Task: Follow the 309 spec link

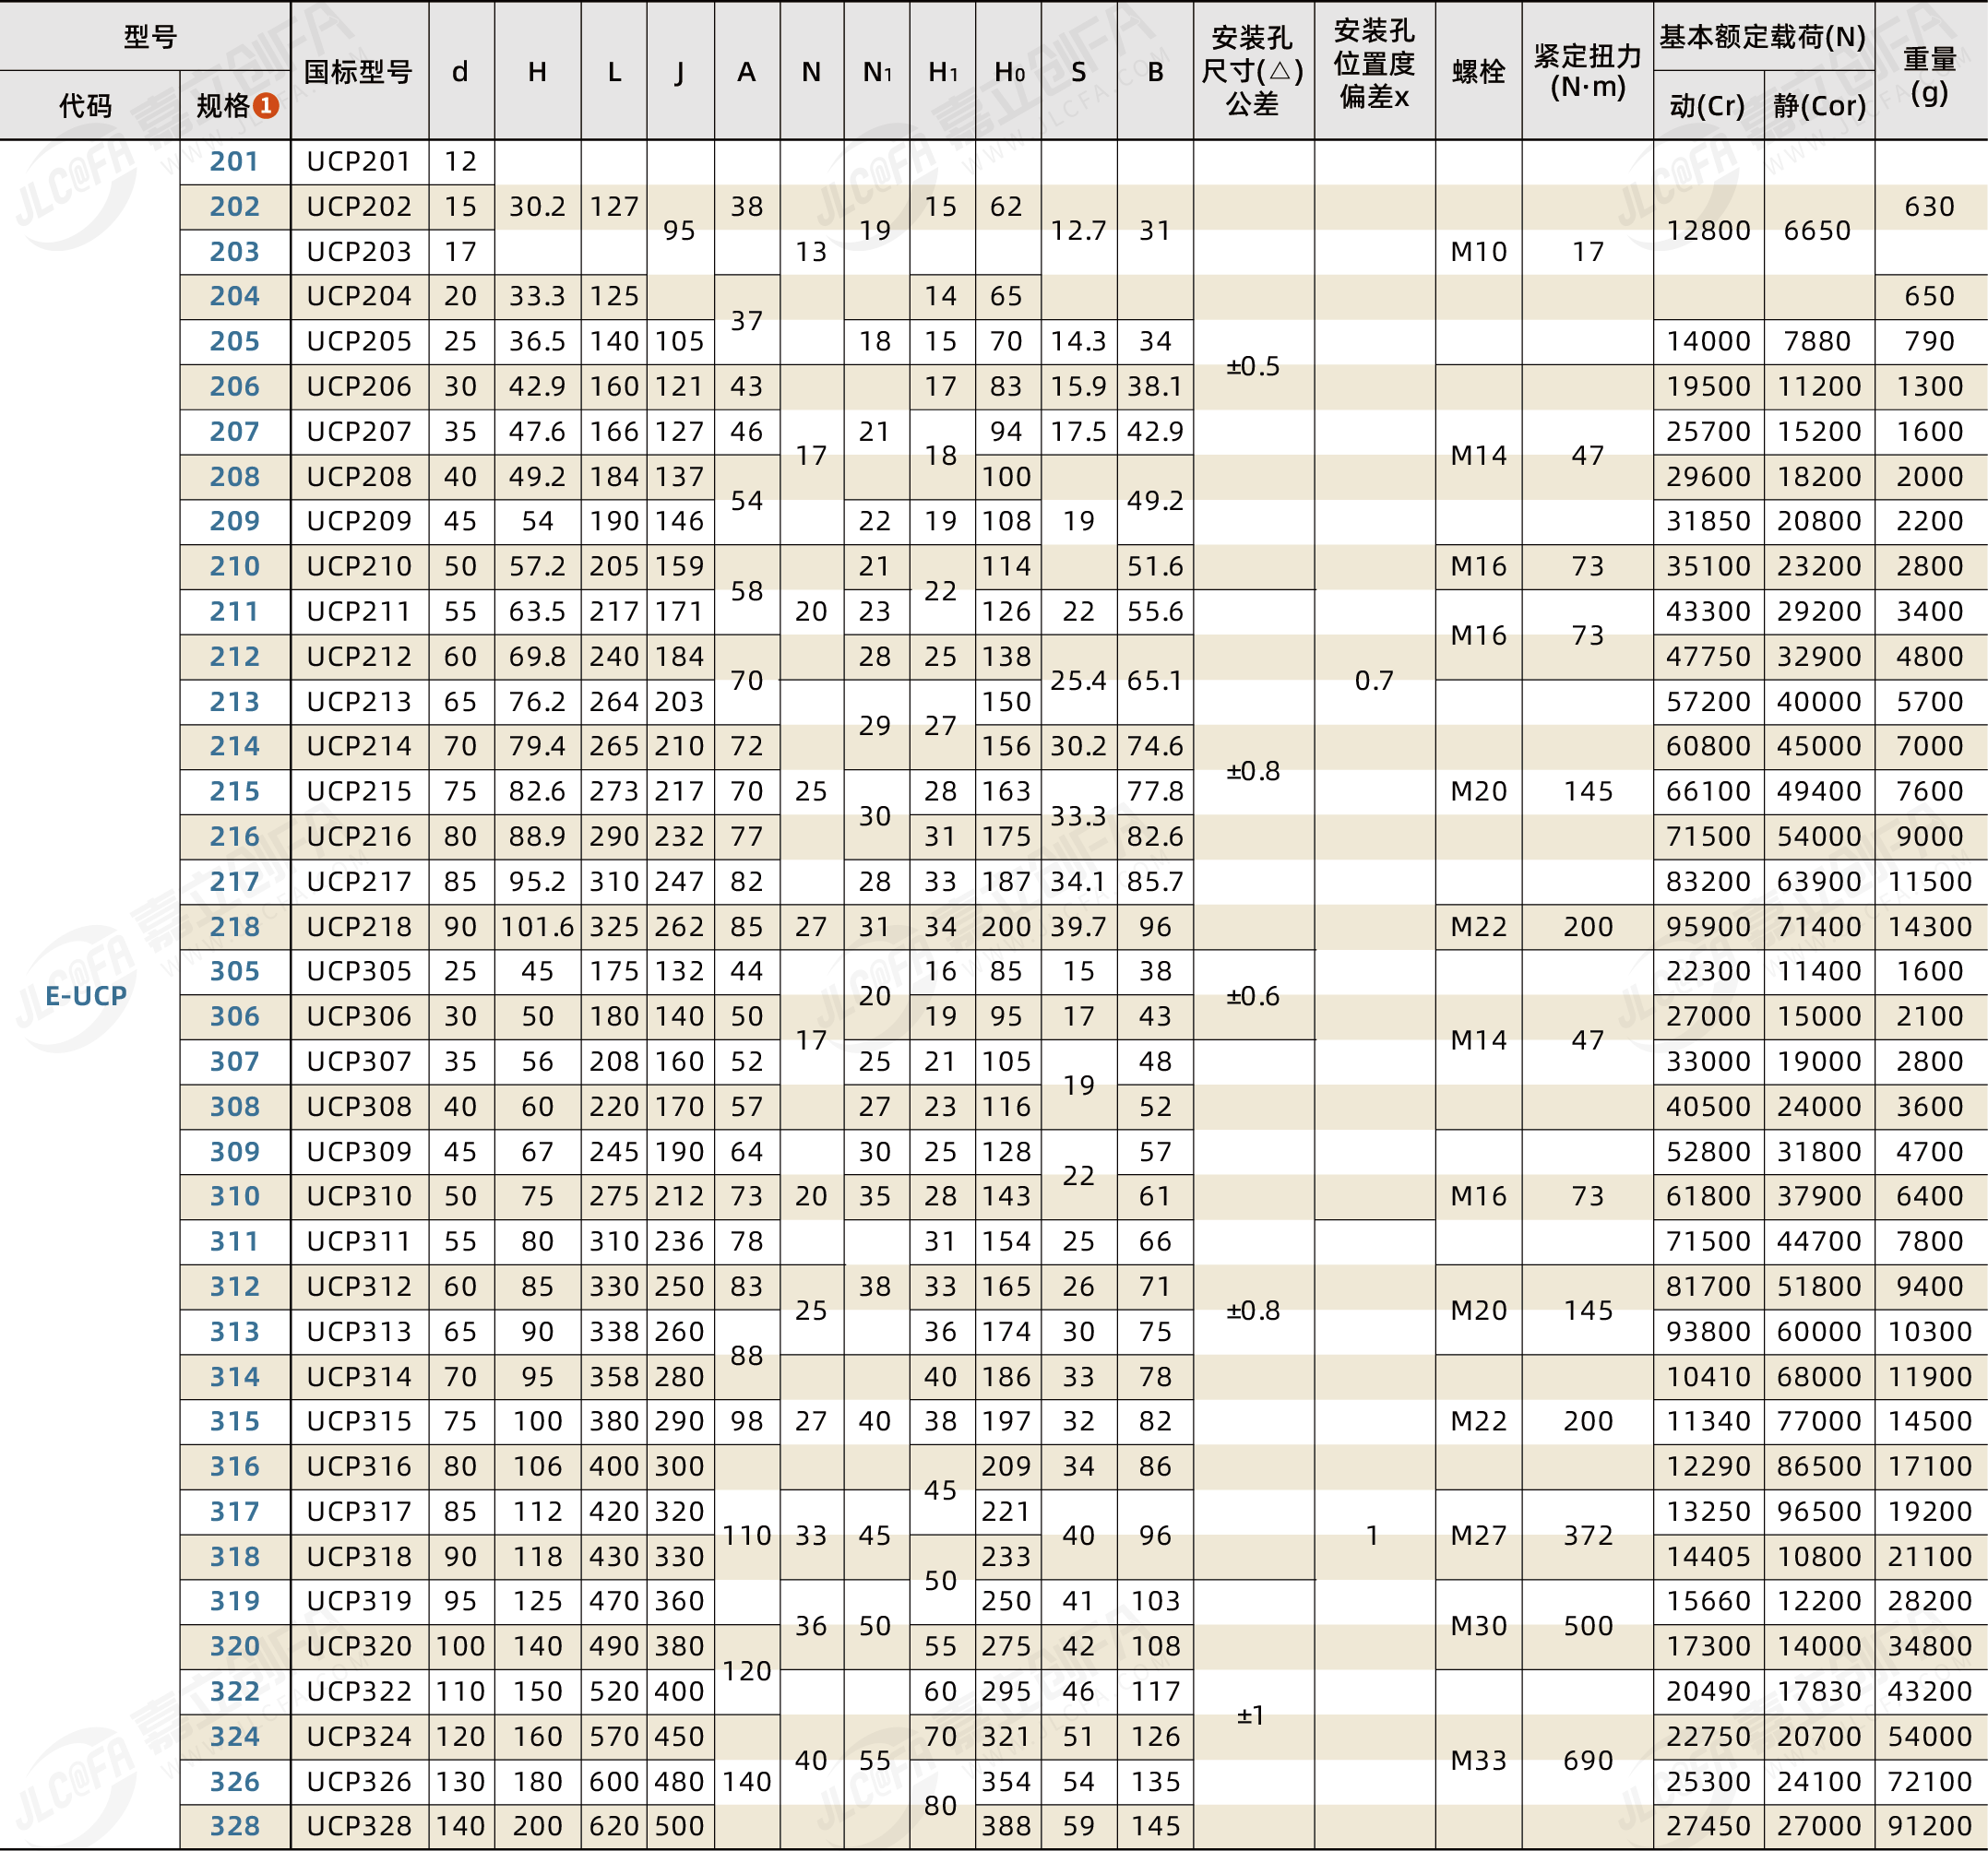Action: click(234, 1151)
